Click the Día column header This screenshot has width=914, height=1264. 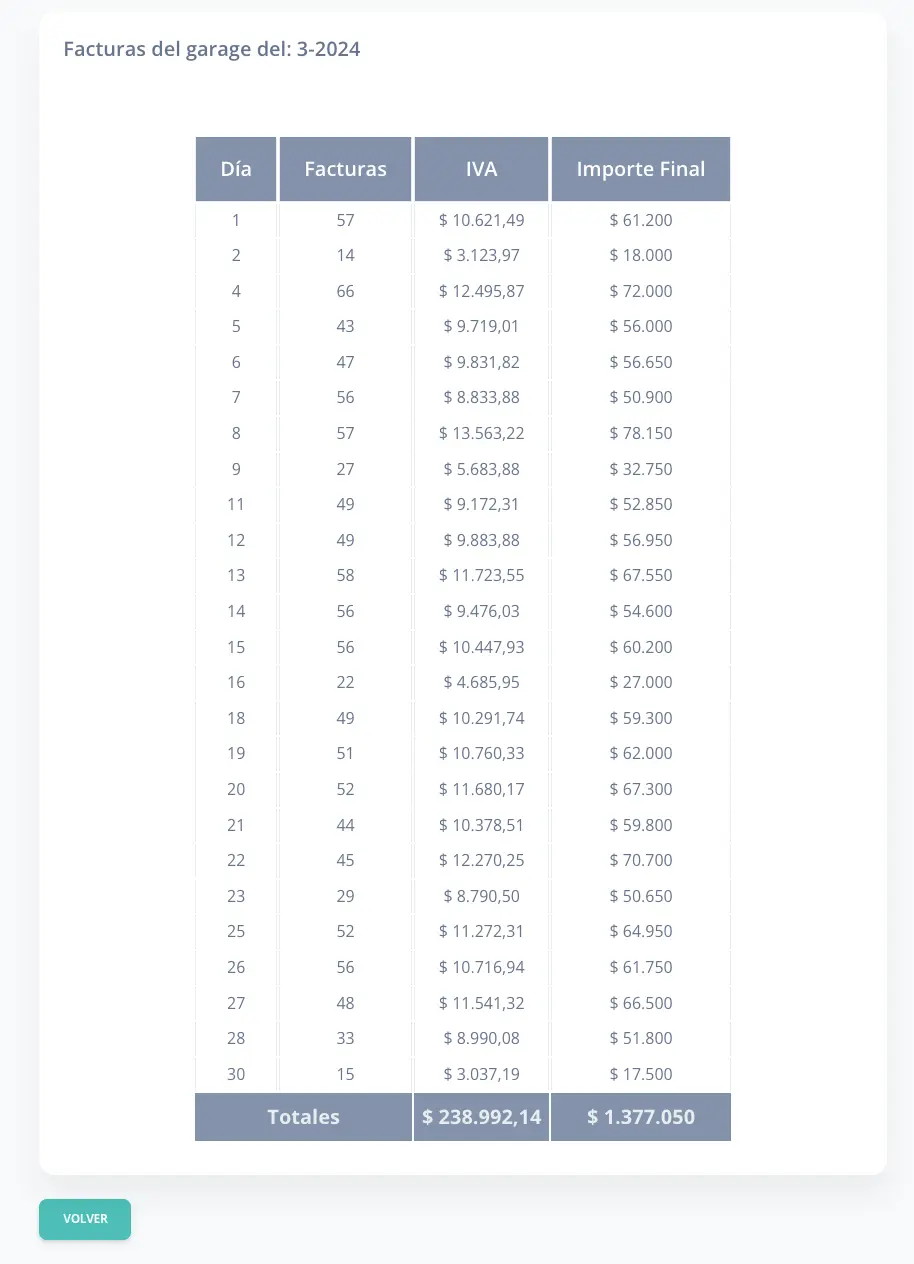point(236,169)
